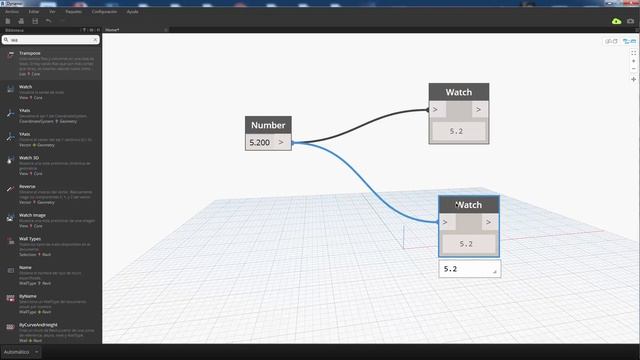Click the Biblioteca panel header
Viewport: 640px width, 360px height.
click(x=14, y=30)
